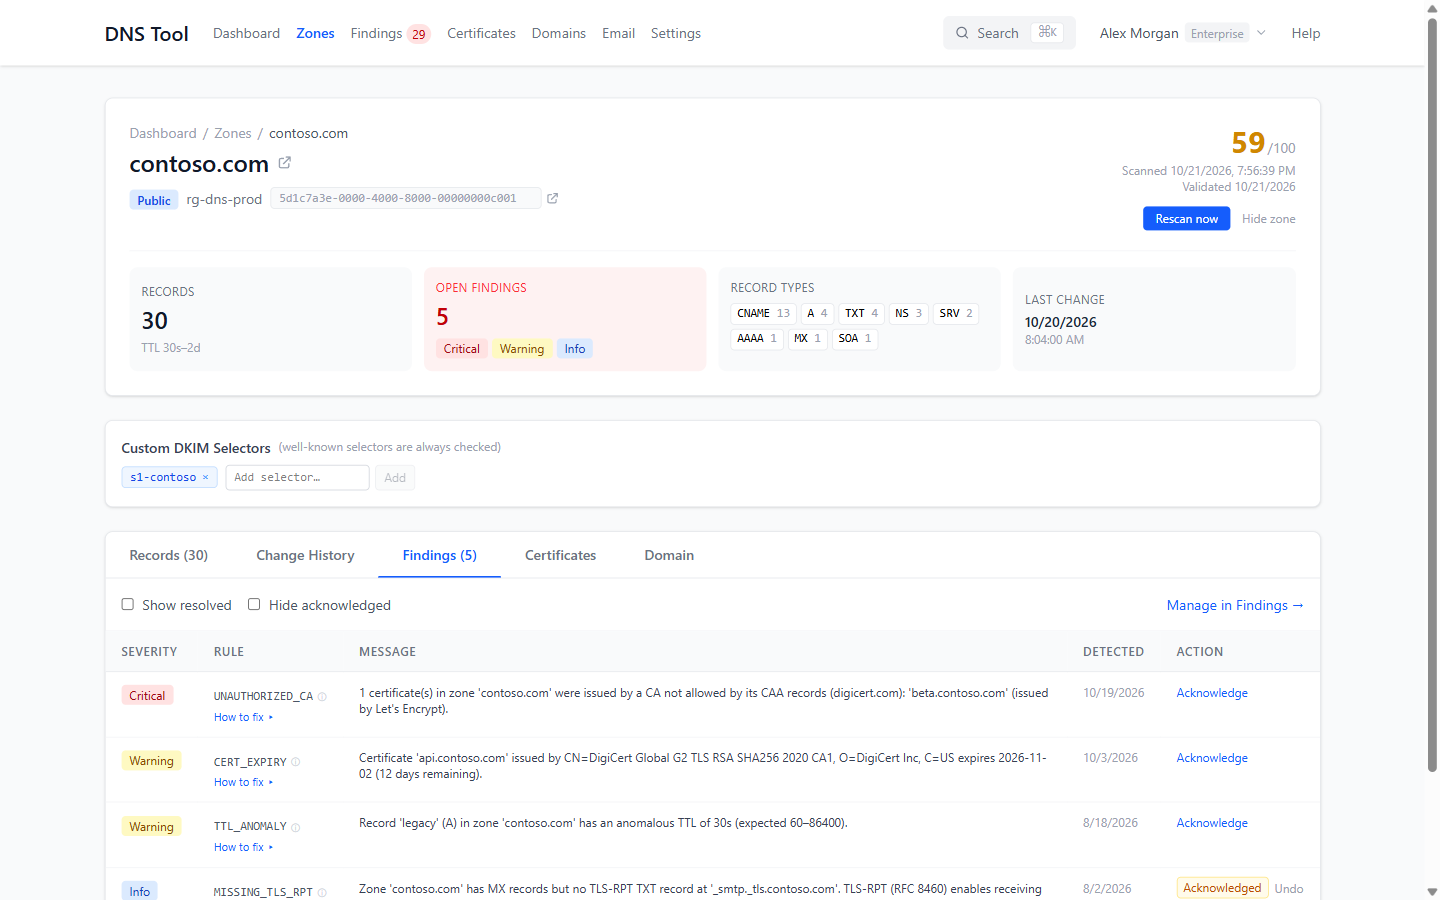The height and width of the screenshot is (900, 1440).
Task: Click the Public zone badge
Action: tap(154, 200)
